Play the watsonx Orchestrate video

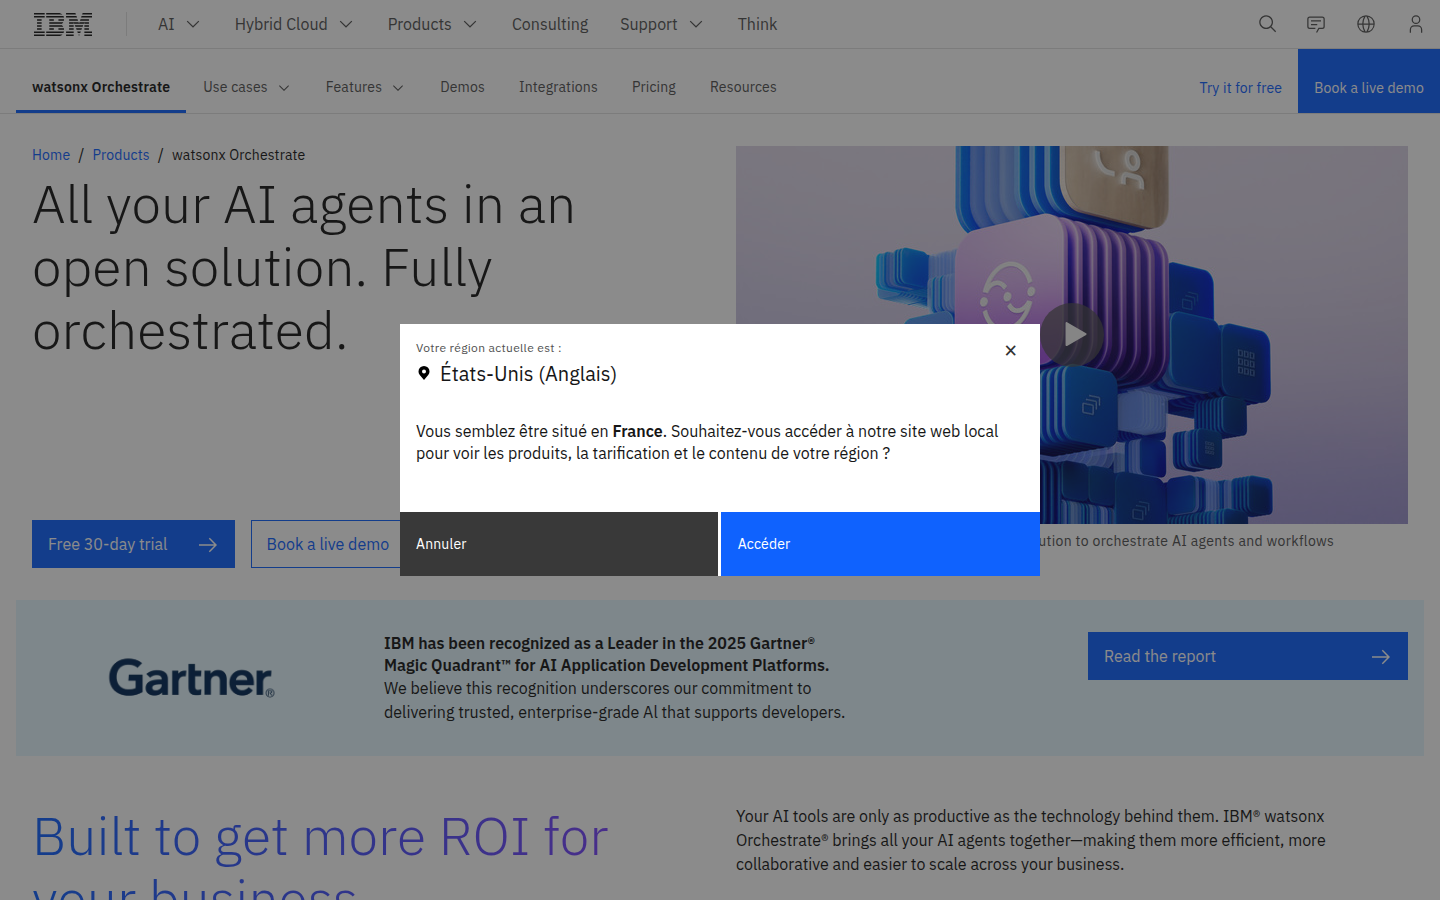tap(1073, 334)
